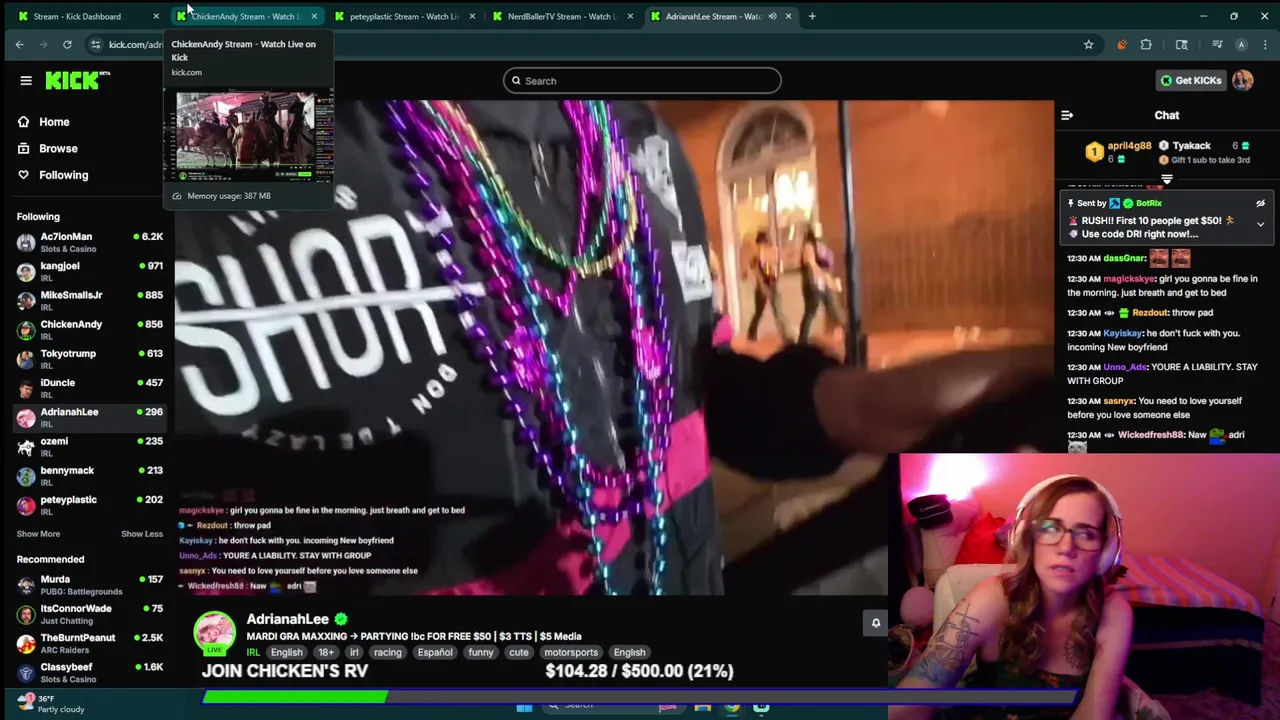Click the orange extension icon in toolbar
Viewport: 1280px width, 720px height.
(x=1121, y=44)
